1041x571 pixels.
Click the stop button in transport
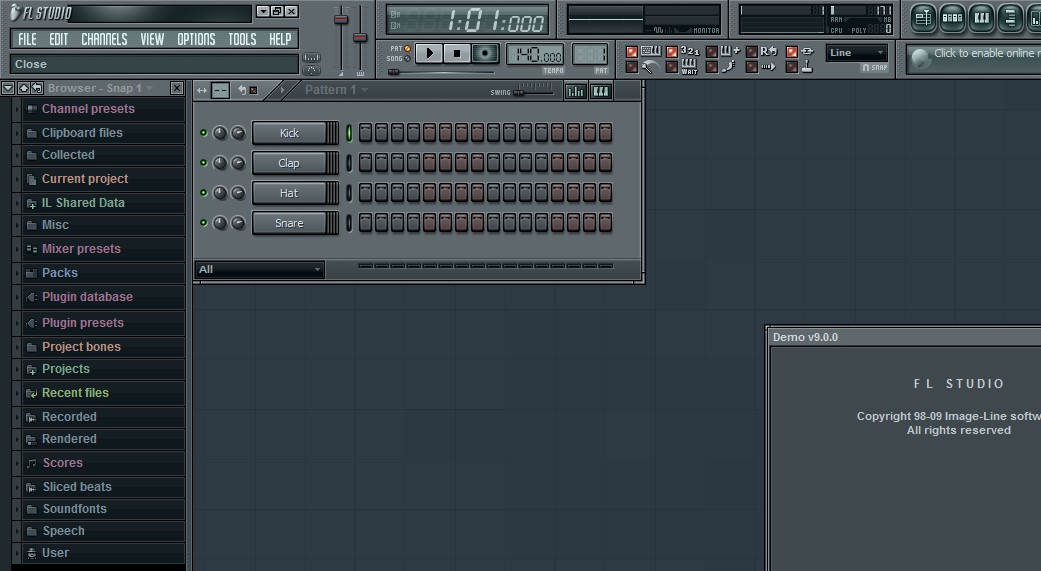[457, 53]
